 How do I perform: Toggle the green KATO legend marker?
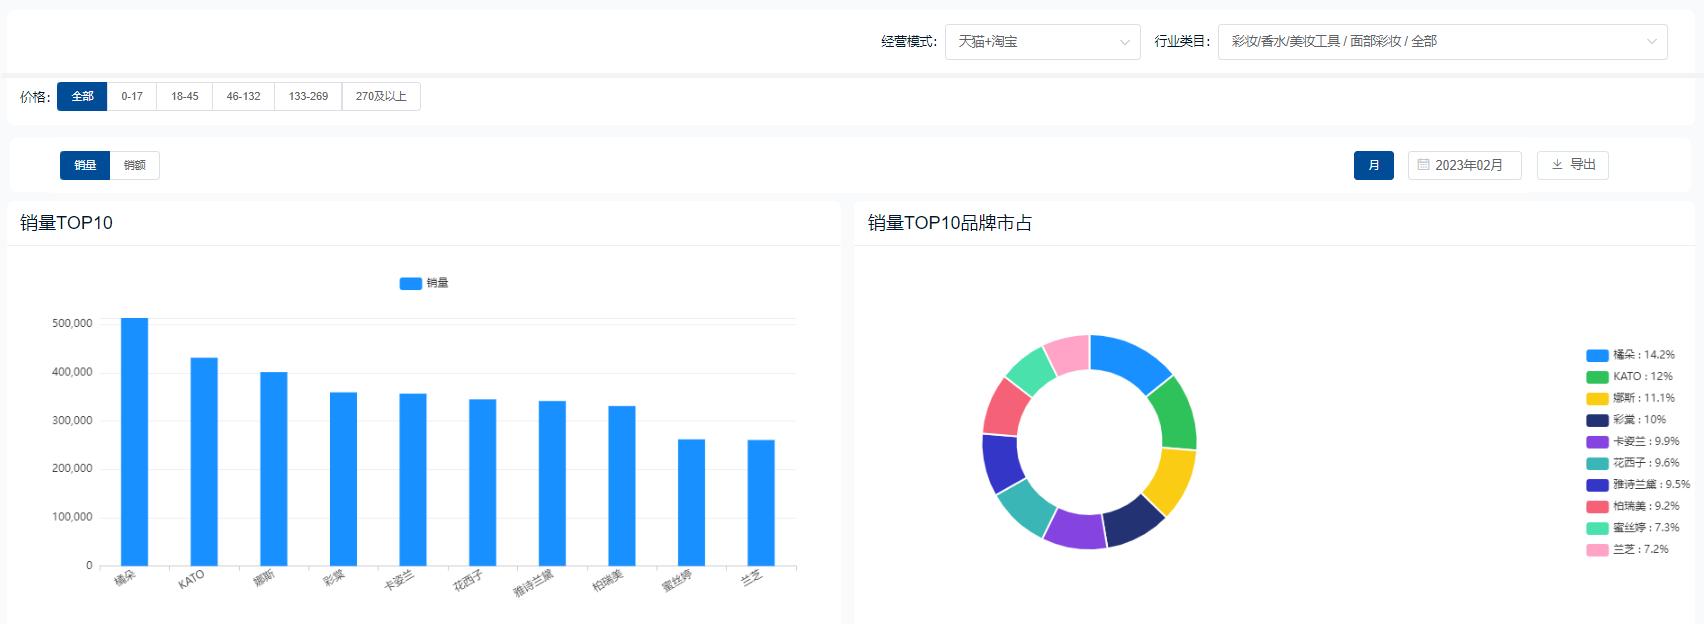(x=1597, y=377)
